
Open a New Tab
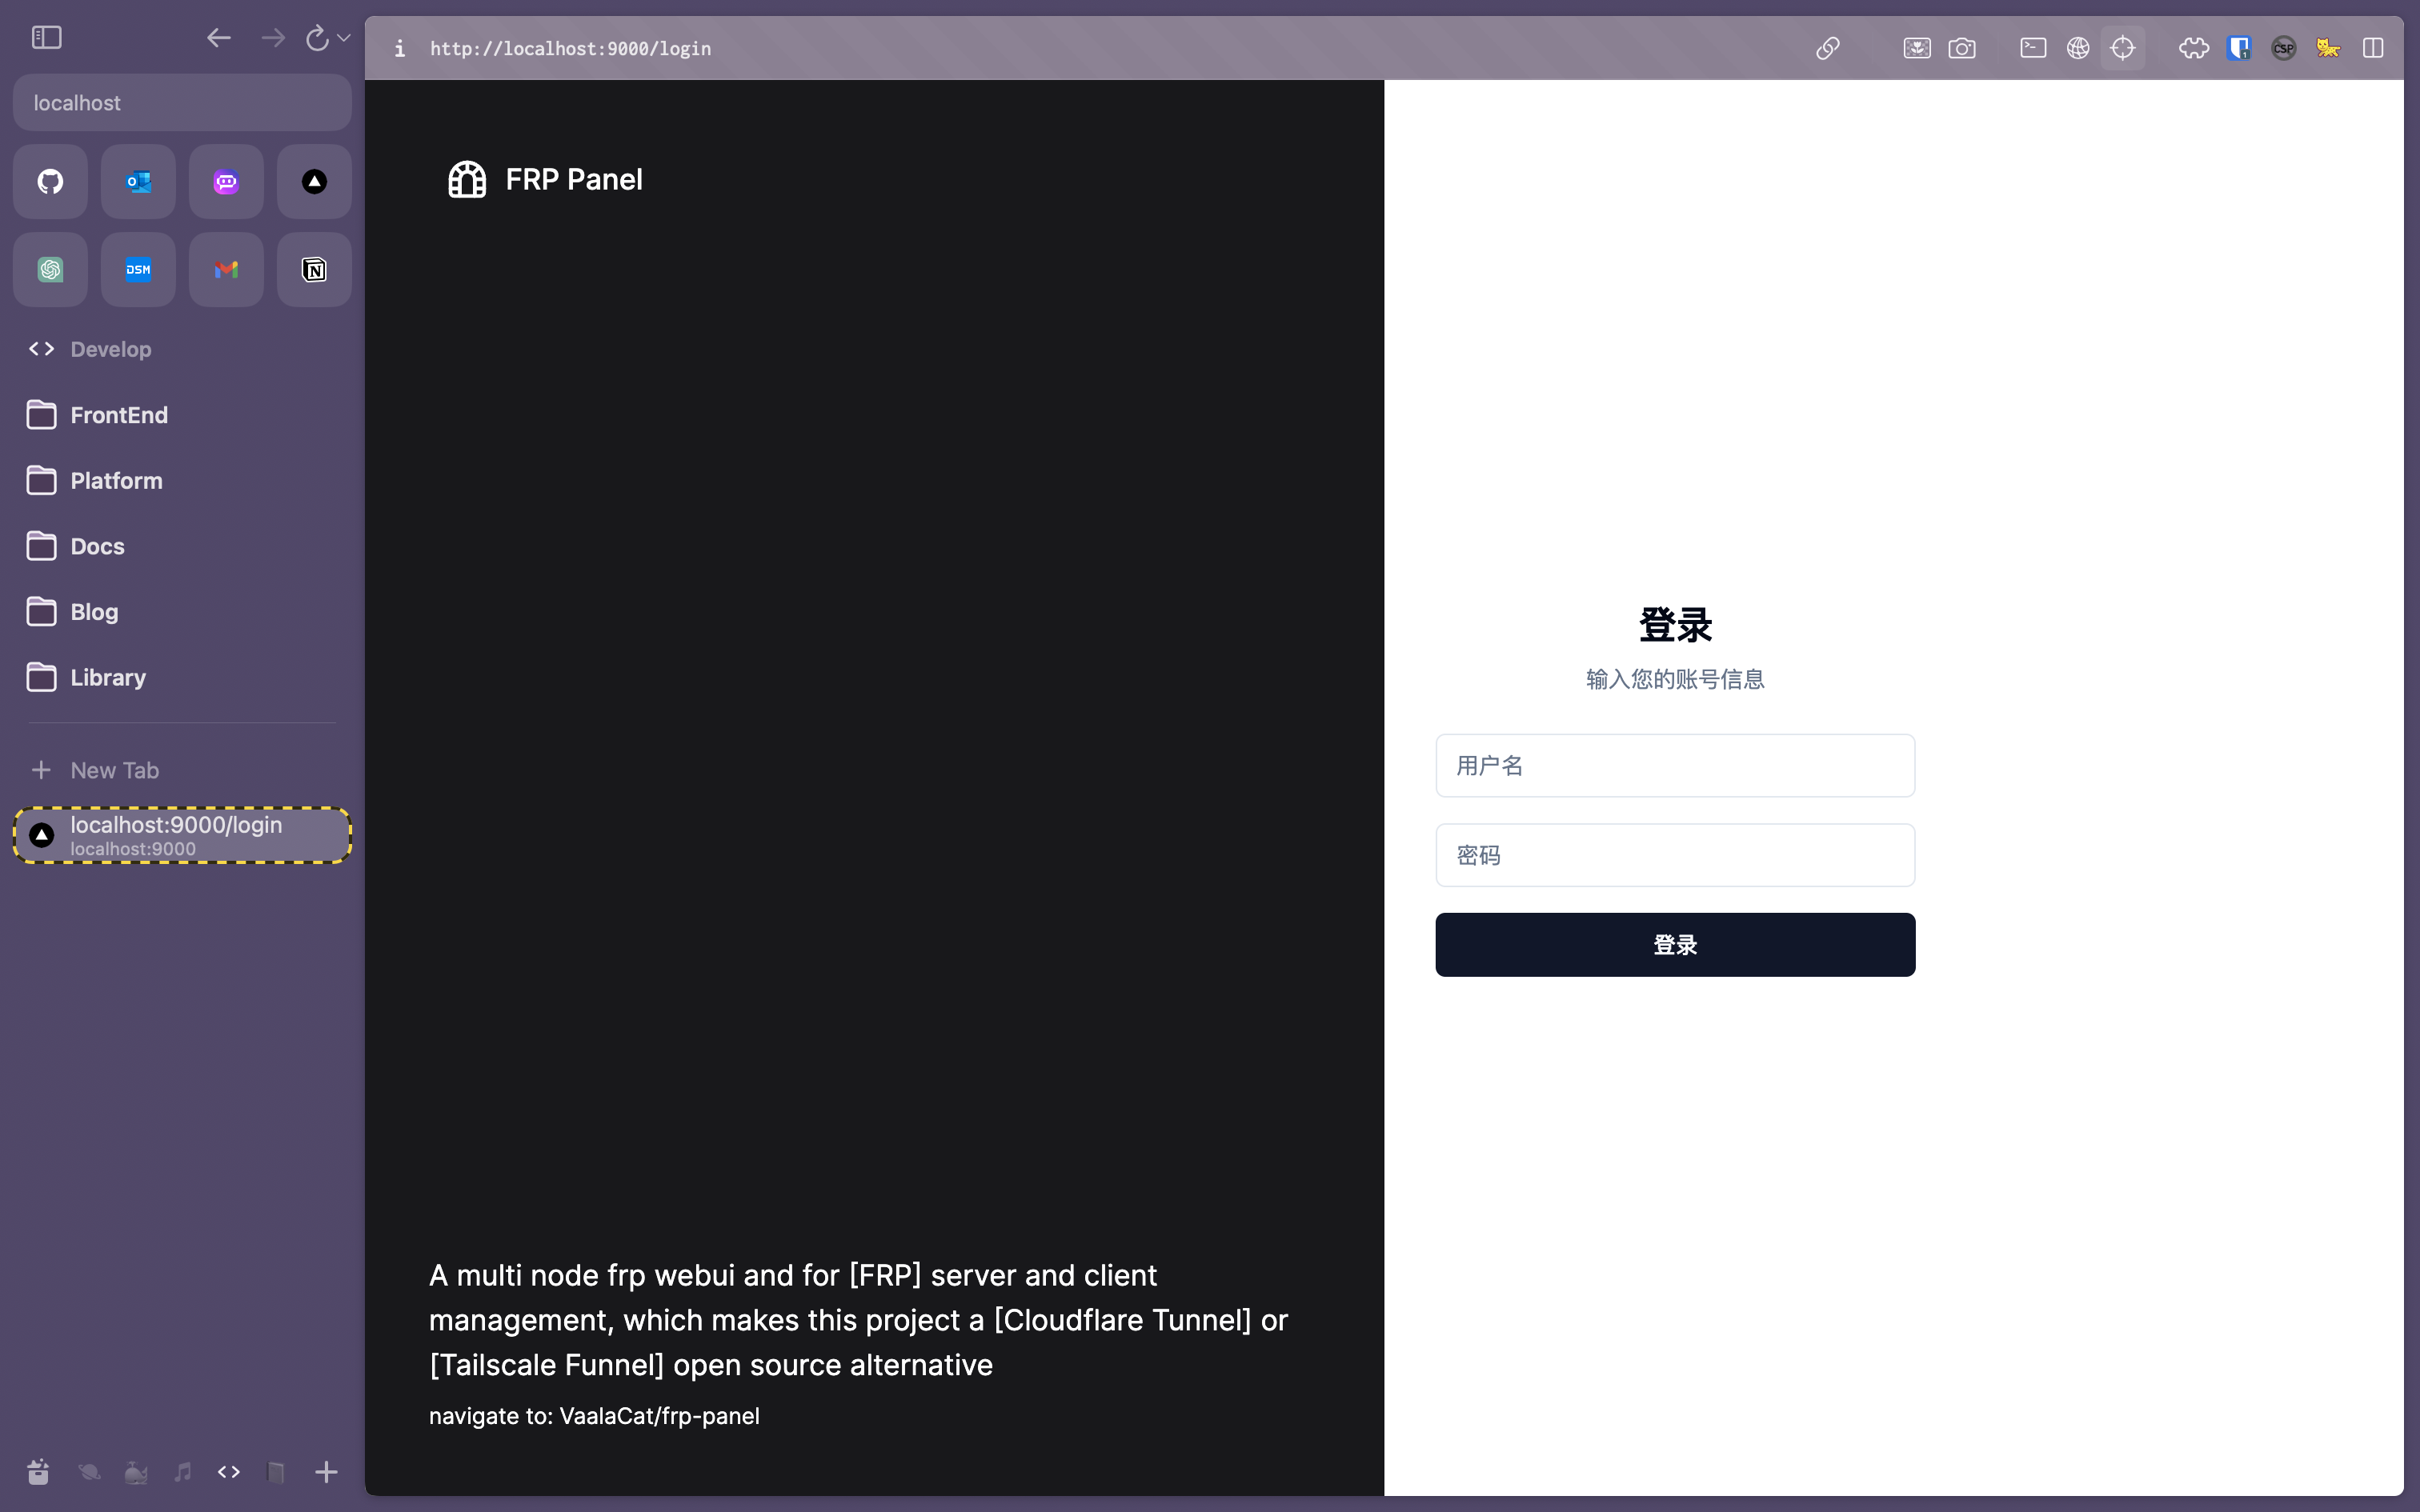click(x=114, y=770)
